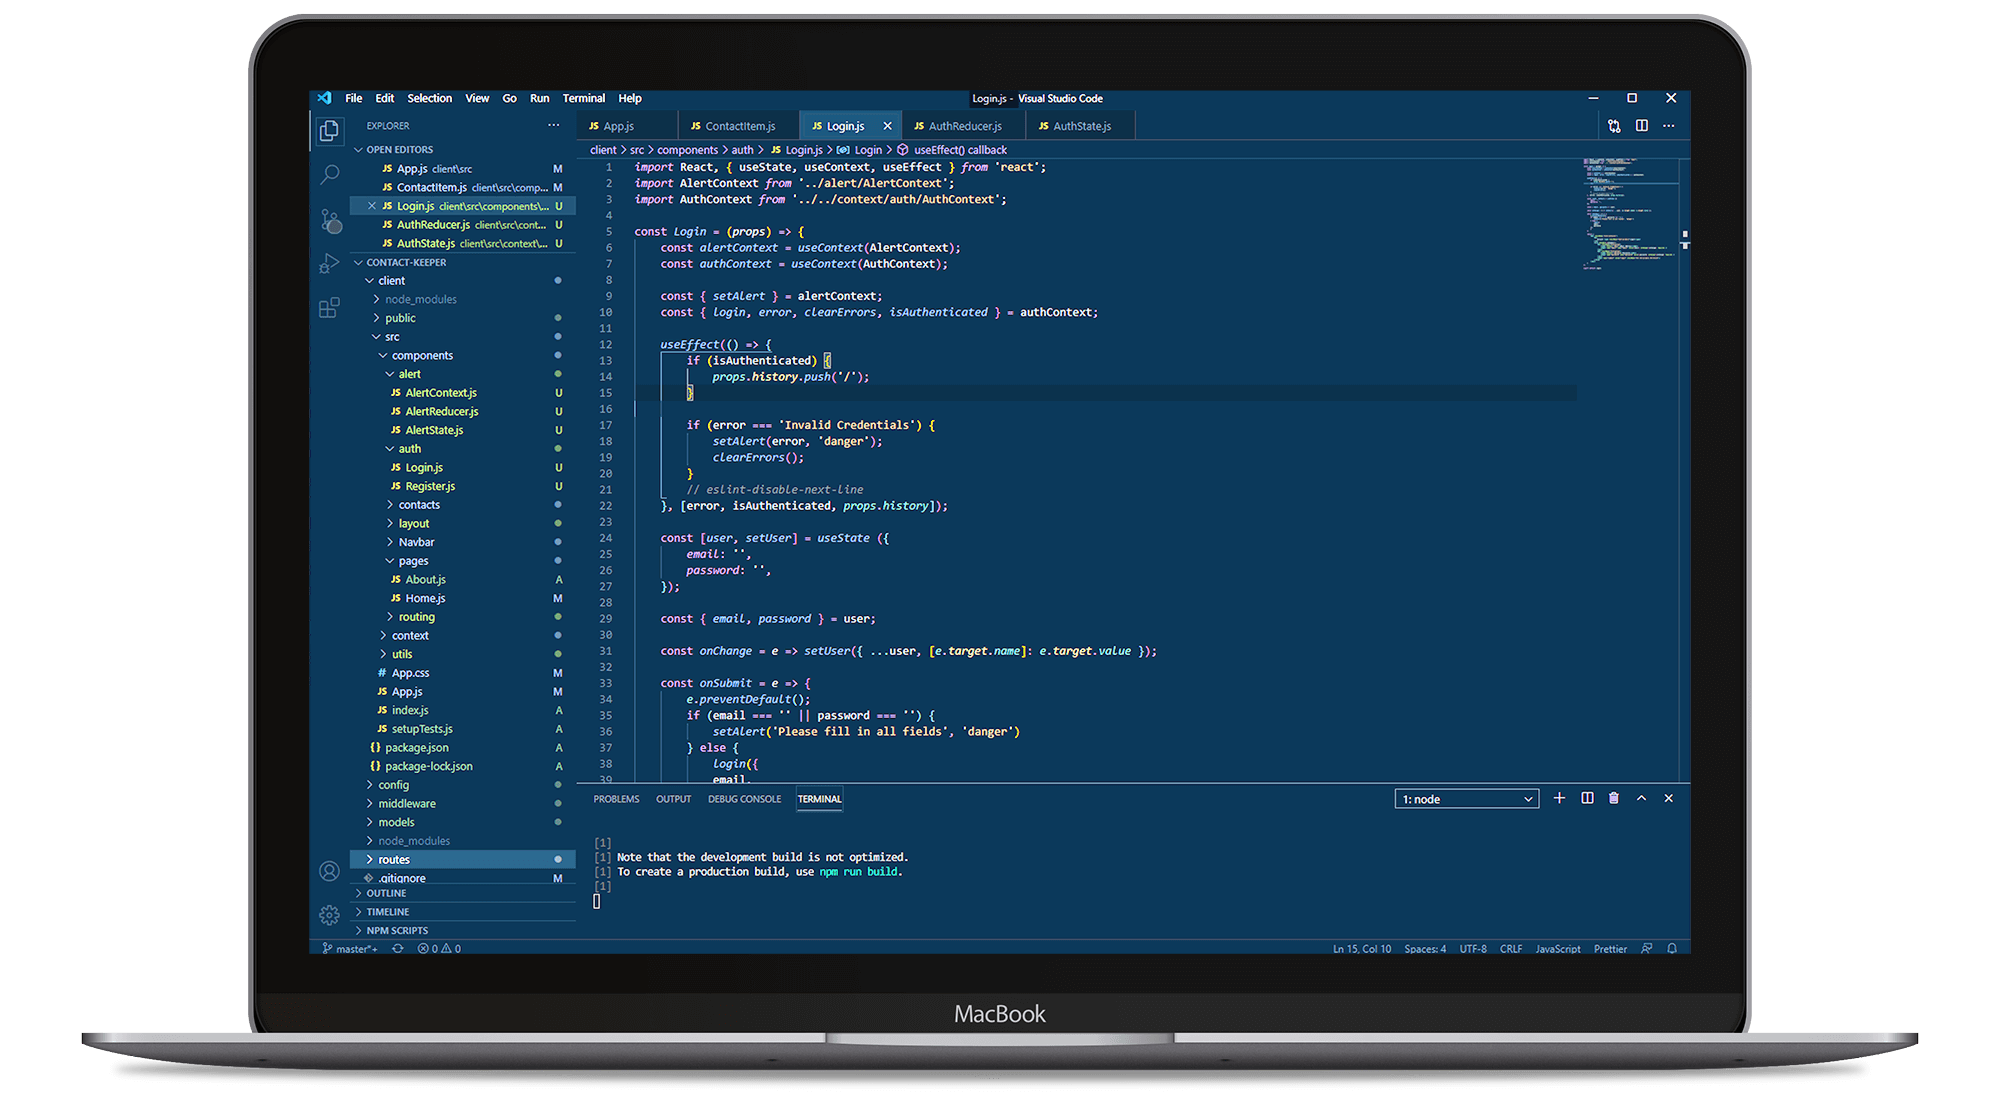Change encoding via UTF-8 status item
2000x1106 pixels.
(1473, 949)
